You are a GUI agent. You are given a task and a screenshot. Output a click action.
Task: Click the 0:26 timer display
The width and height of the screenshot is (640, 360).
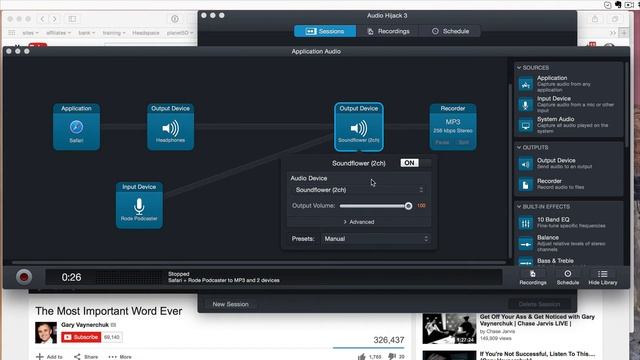(x=71, y=278)
